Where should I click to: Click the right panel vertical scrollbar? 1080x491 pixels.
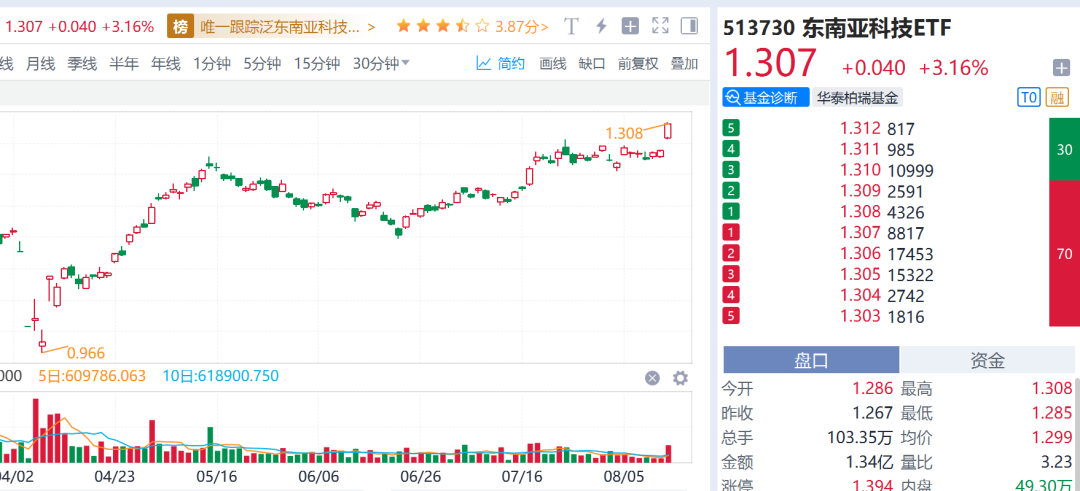tap(1077, 432)
